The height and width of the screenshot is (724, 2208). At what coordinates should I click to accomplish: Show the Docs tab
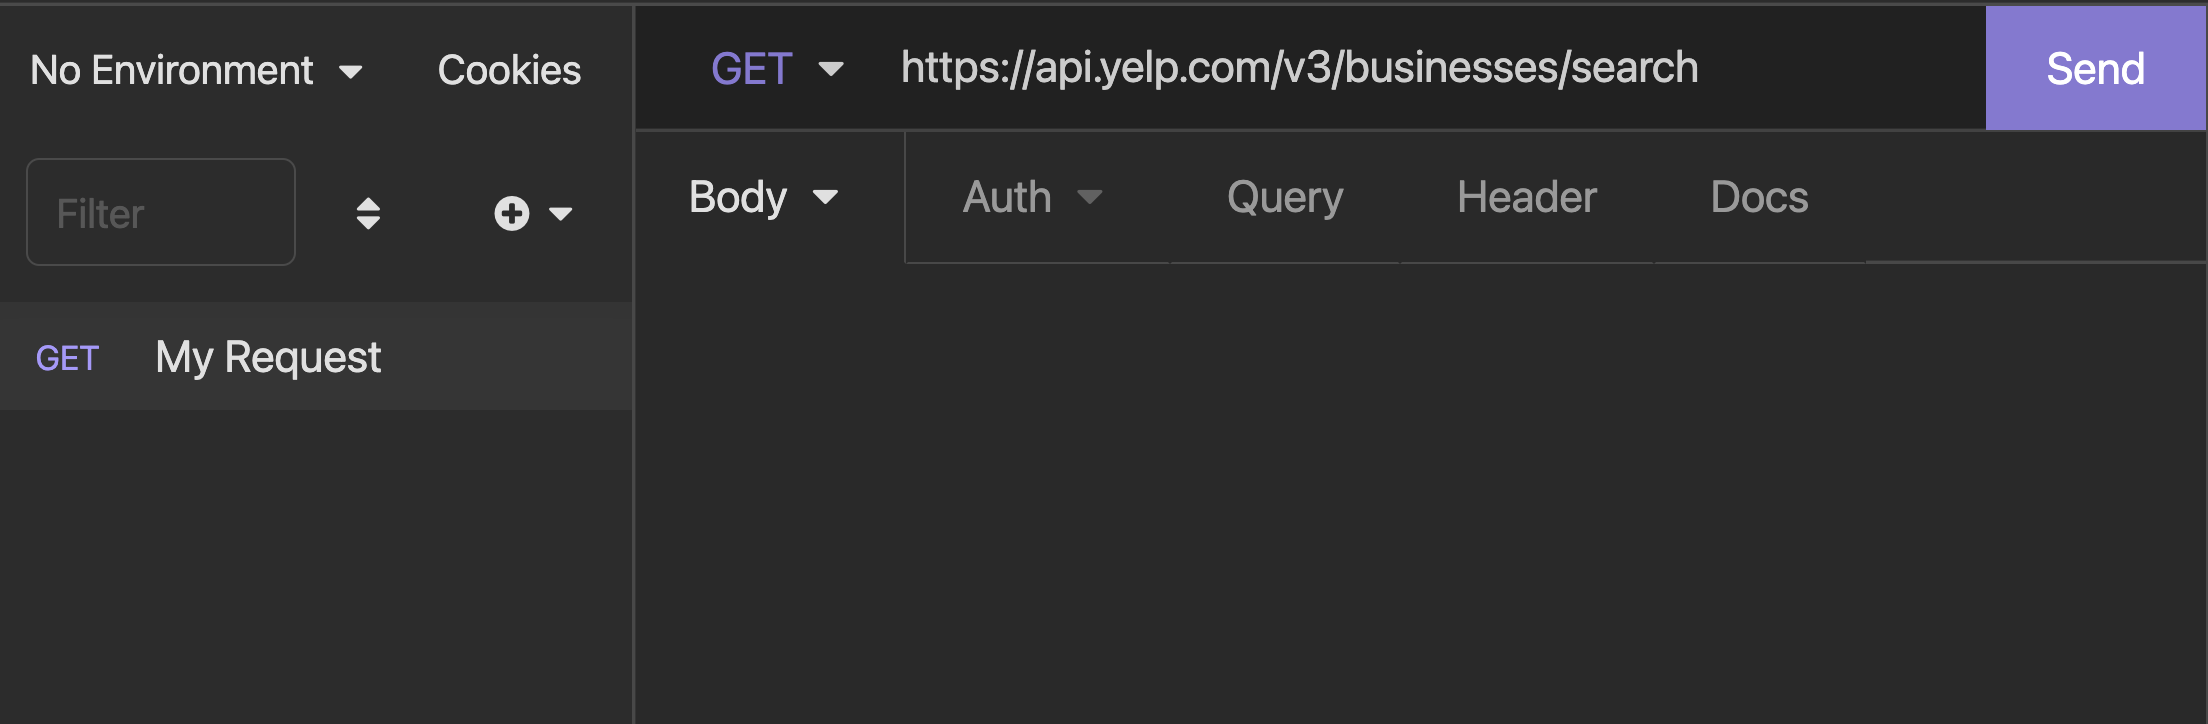pyautogui.click(x=1759, y=197)
